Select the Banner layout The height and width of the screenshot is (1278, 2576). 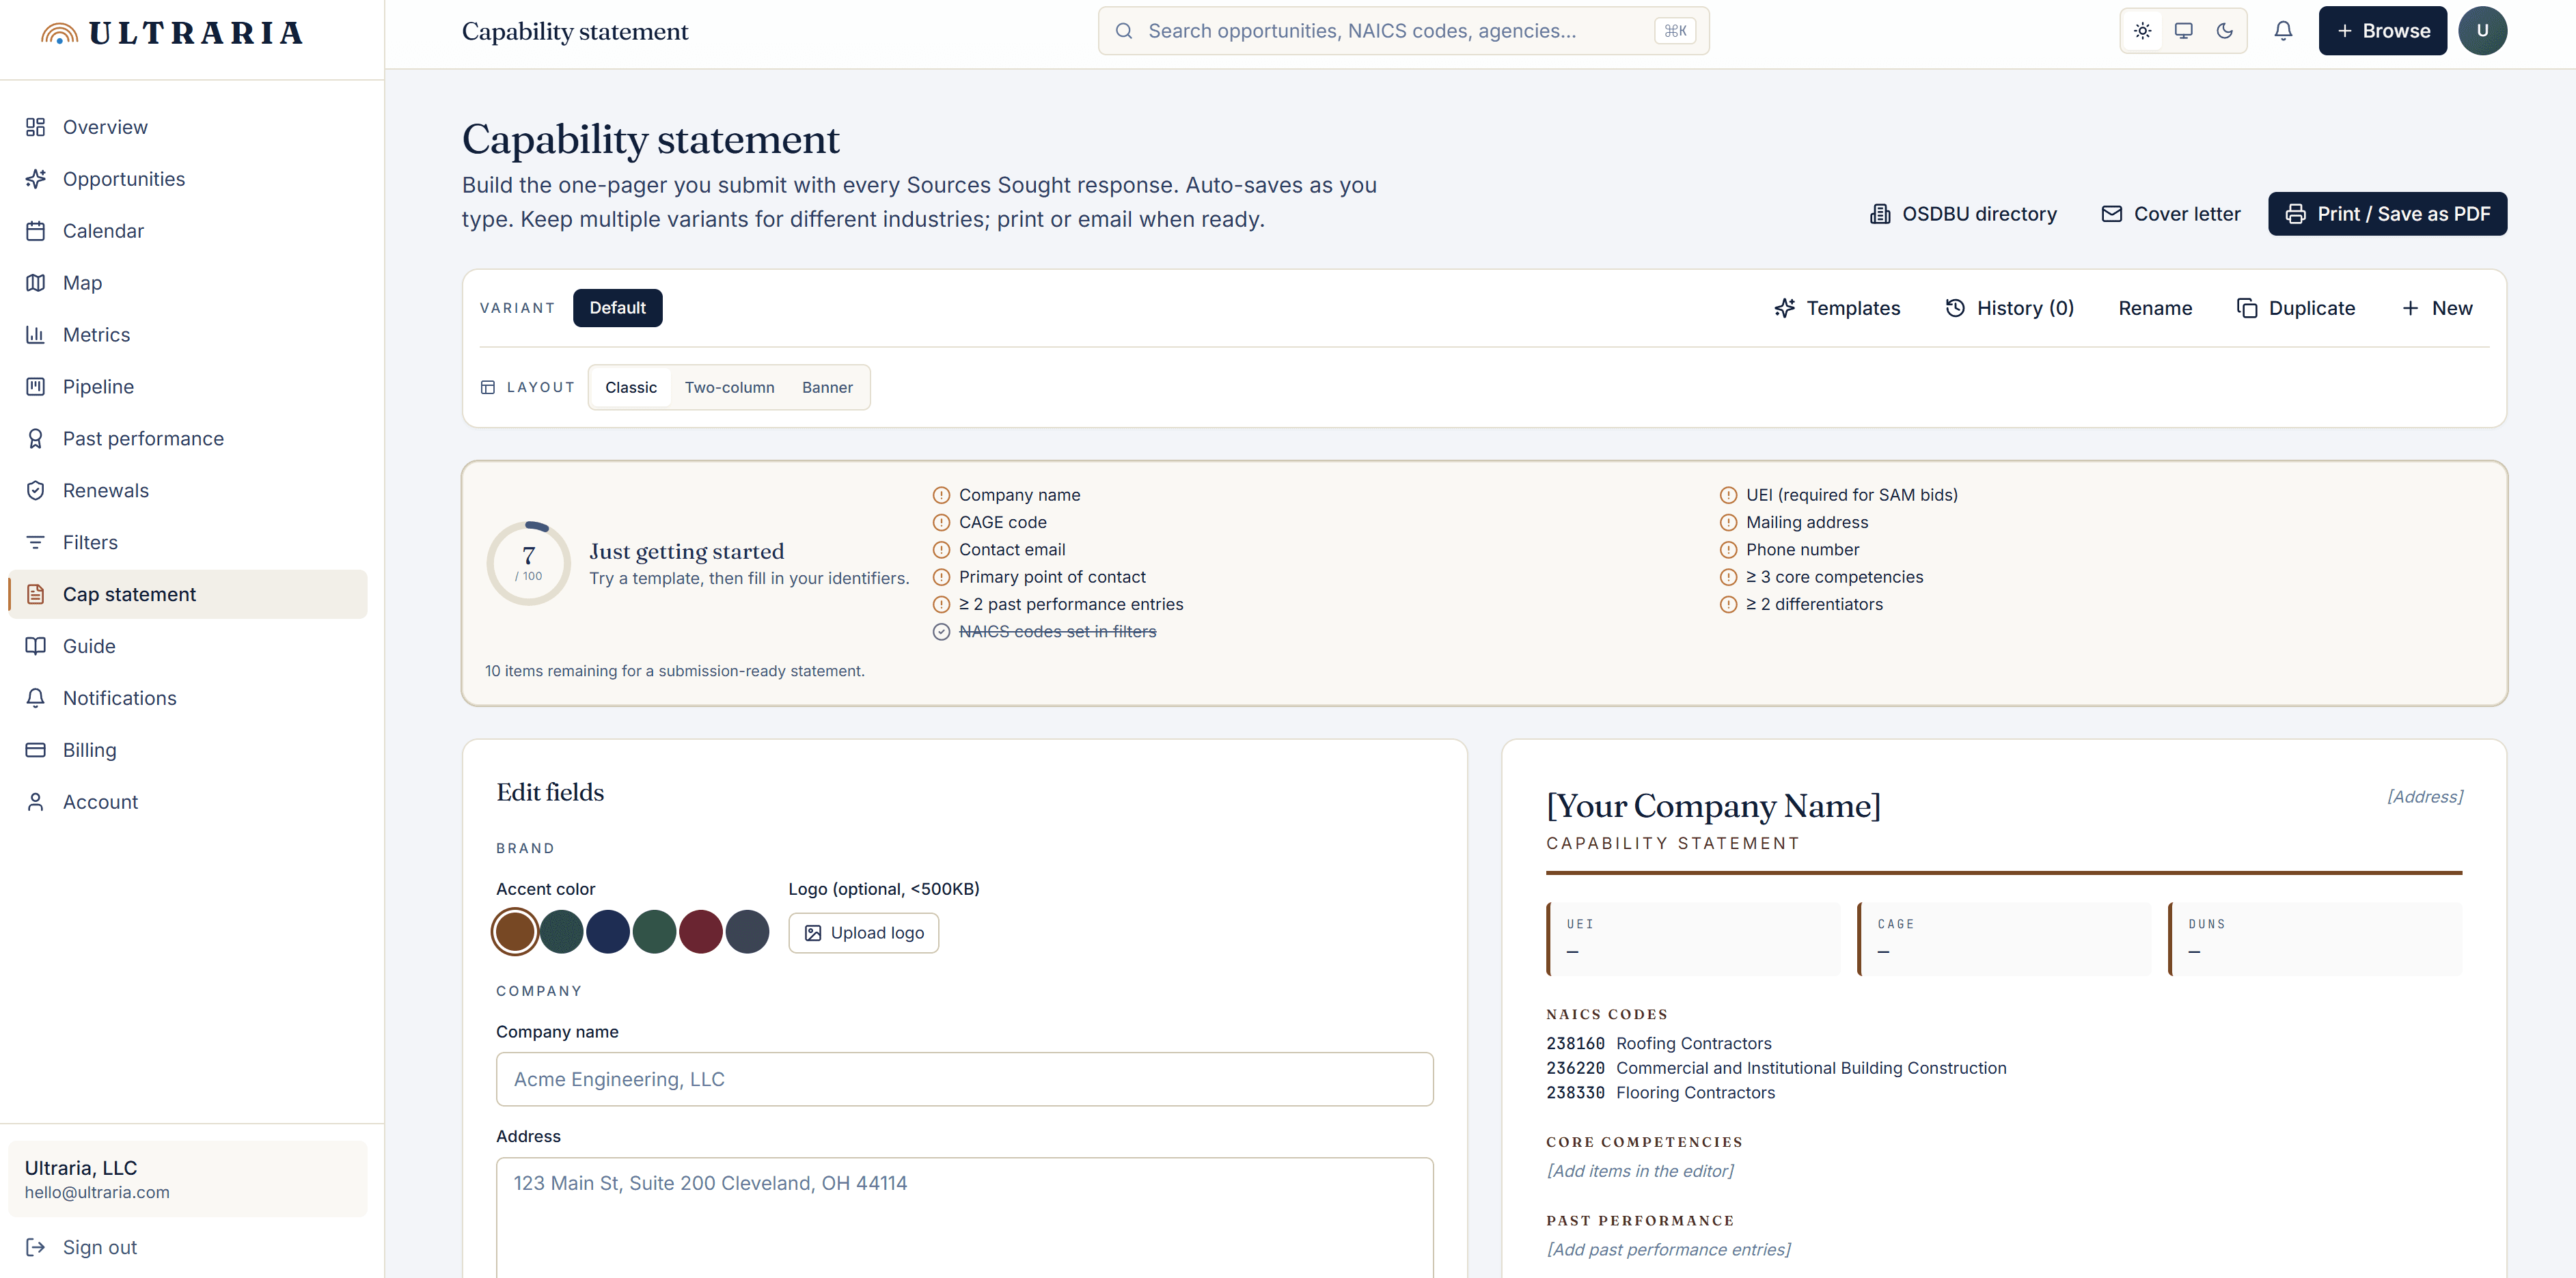click(827, 387)
